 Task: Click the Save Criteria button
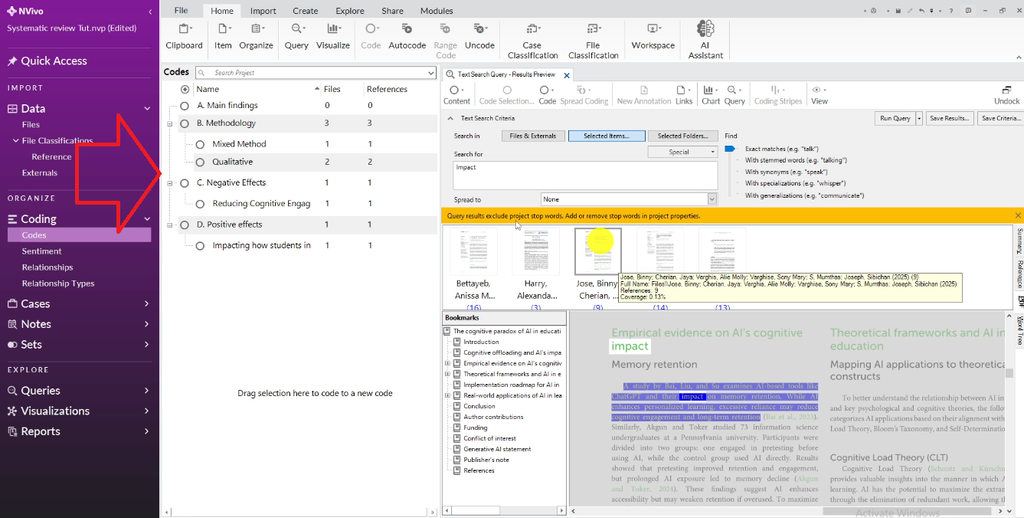(x=1000, y=118)
